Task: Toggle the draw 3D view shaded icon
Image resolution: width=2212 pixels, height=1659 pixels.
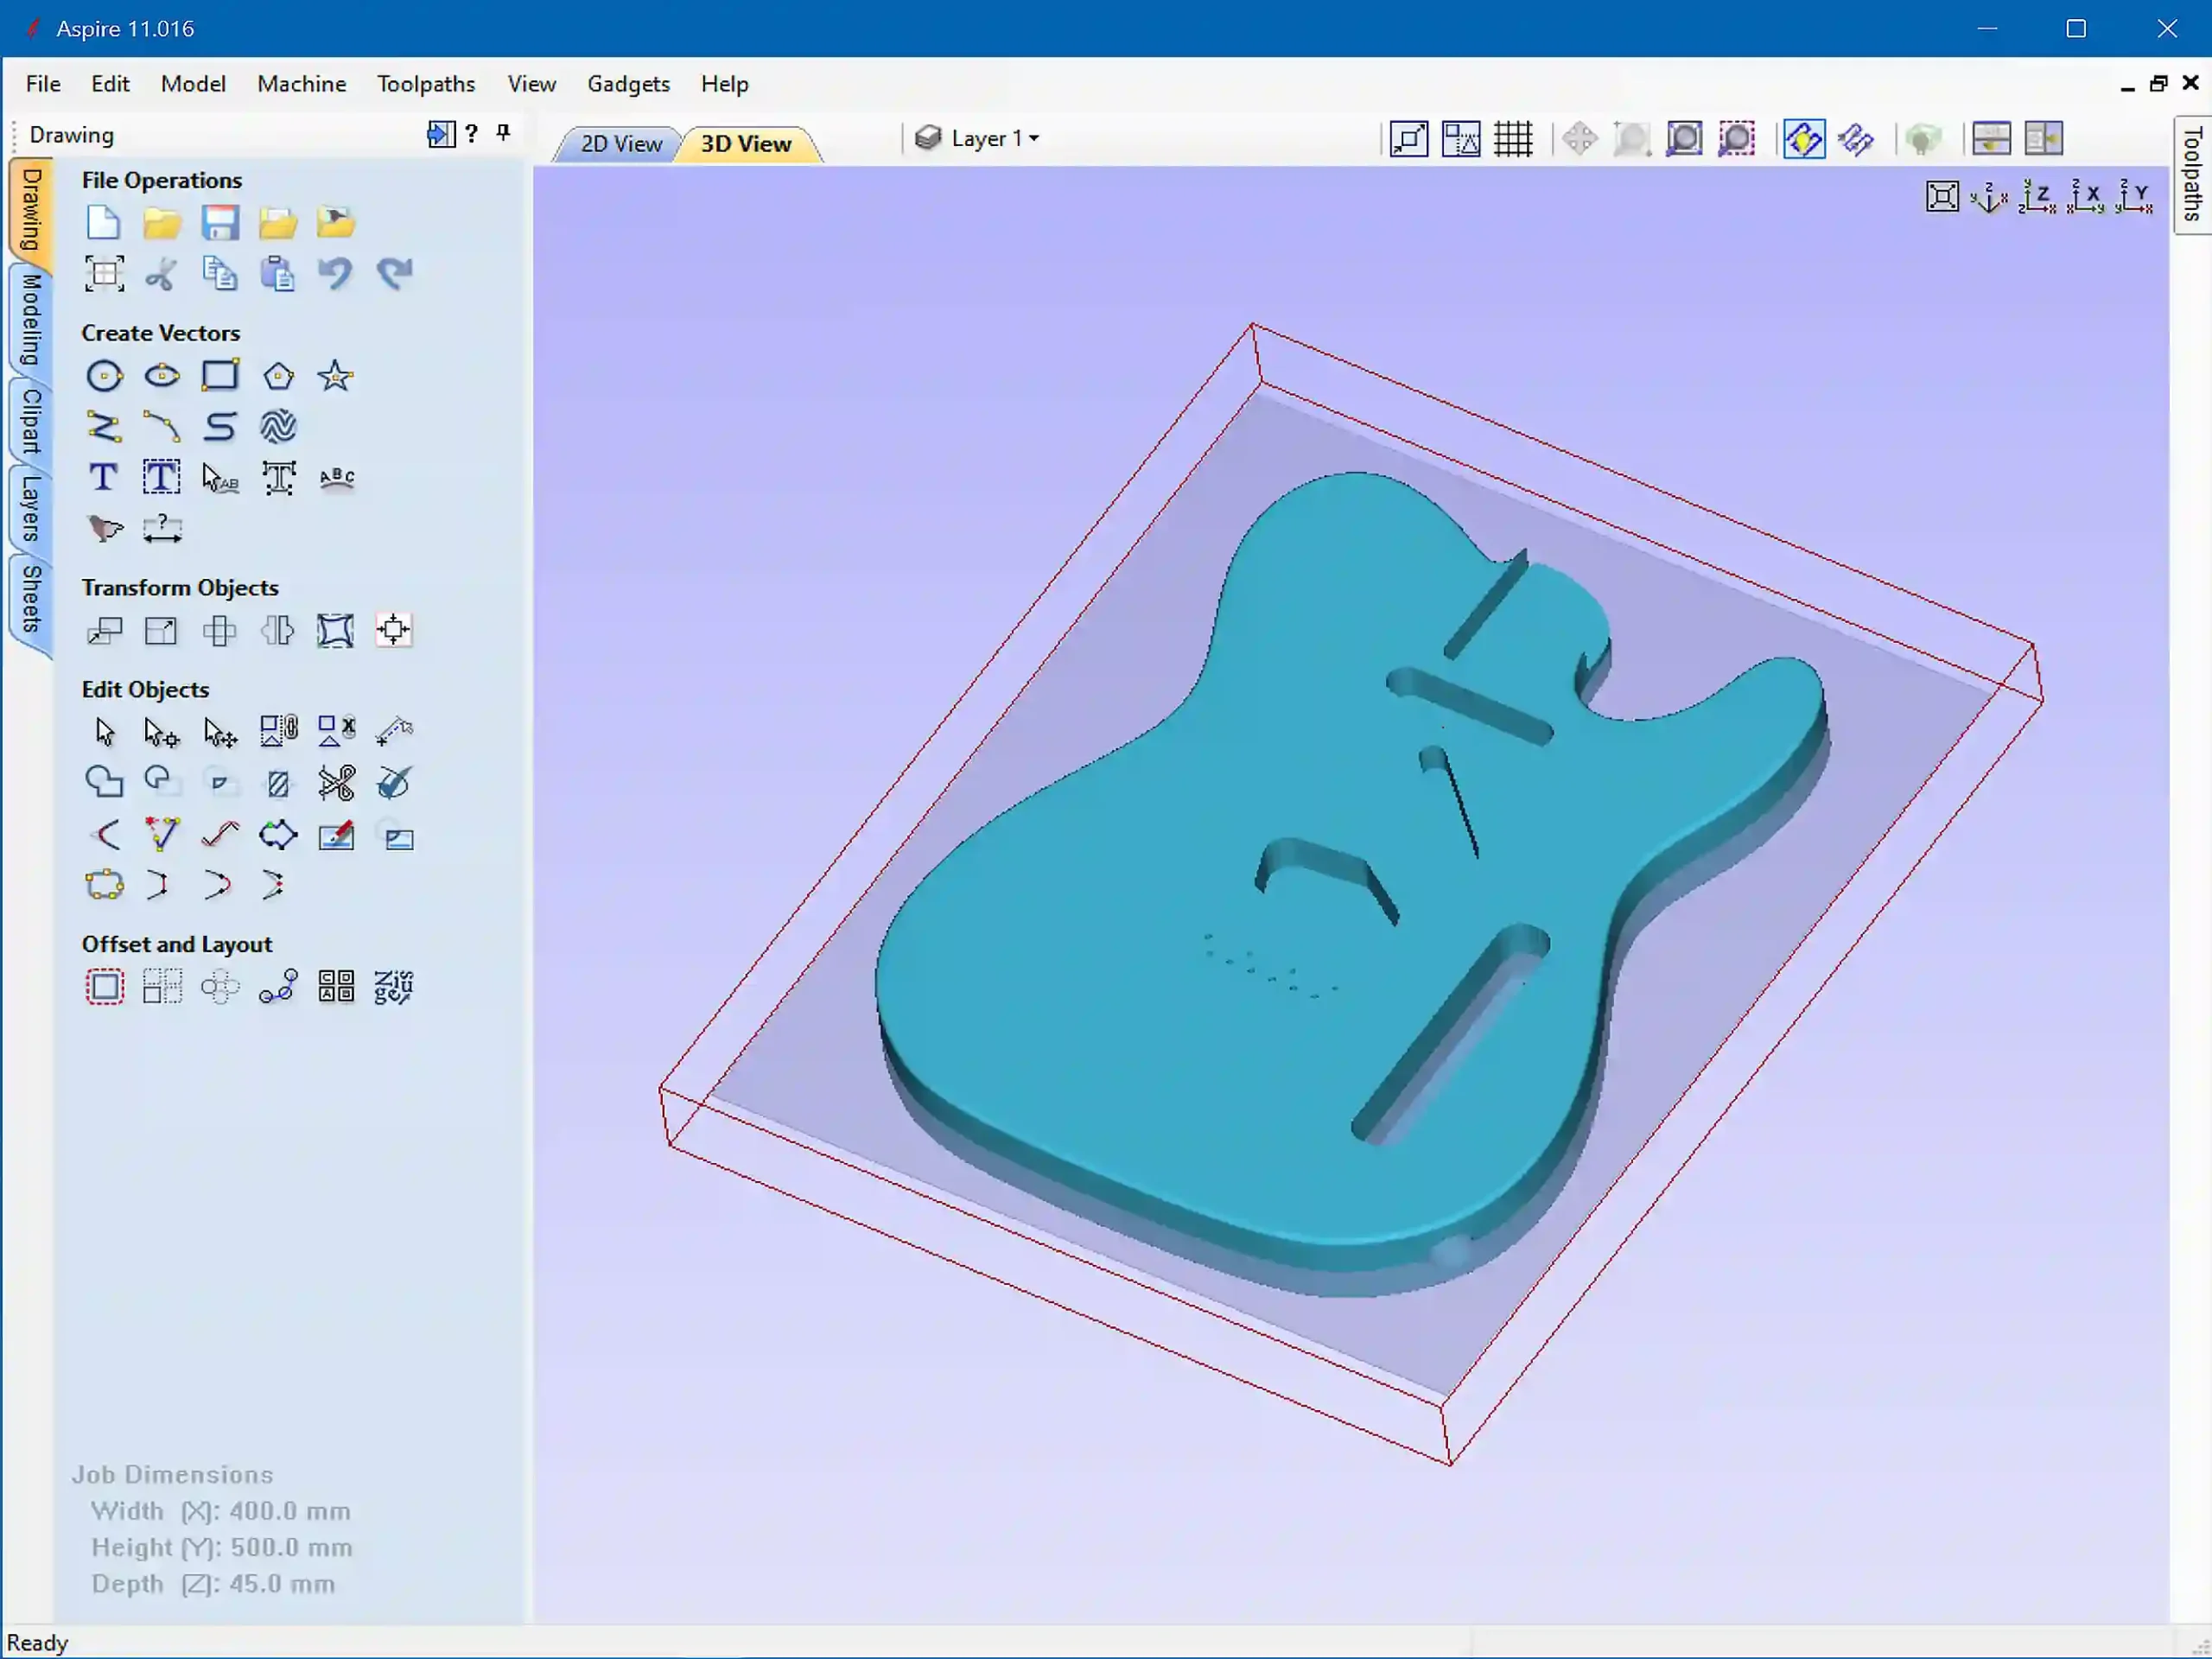Action: 1804,139
